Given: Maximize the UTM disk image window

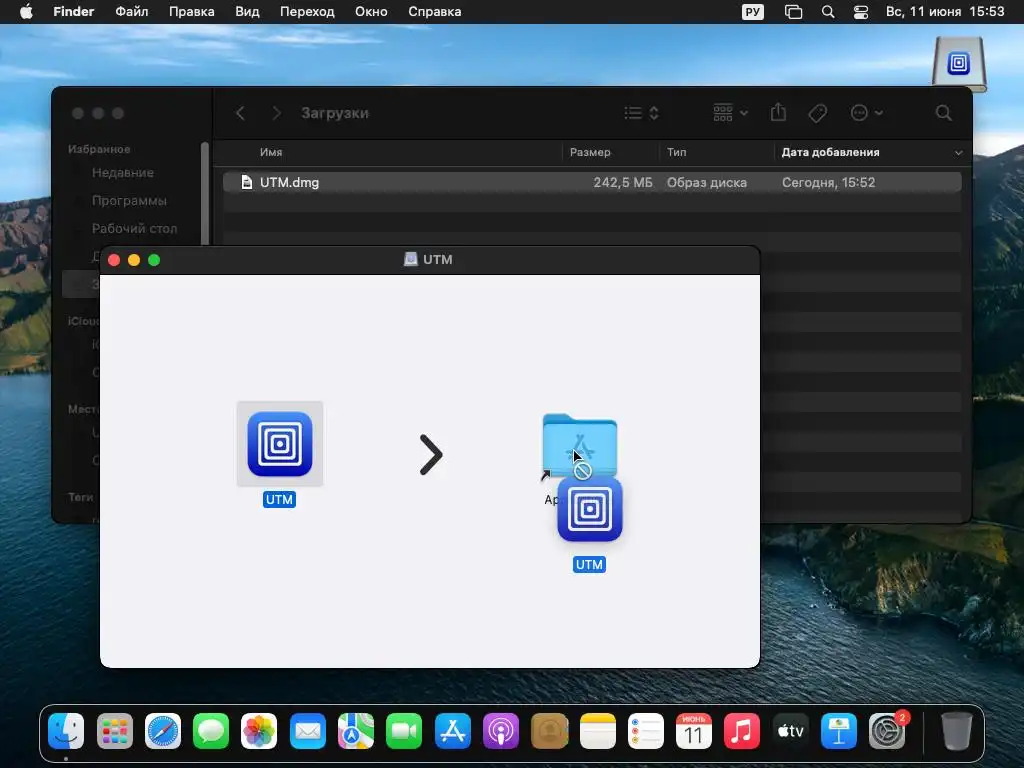Looking at the screenshot, I should click(x=154, y=260).
